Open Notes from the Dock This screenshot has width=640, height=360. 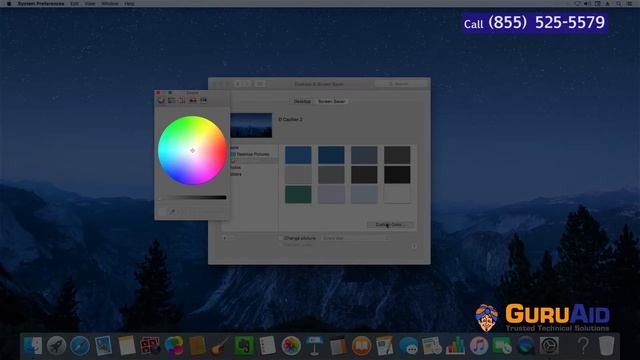[127, 346]
